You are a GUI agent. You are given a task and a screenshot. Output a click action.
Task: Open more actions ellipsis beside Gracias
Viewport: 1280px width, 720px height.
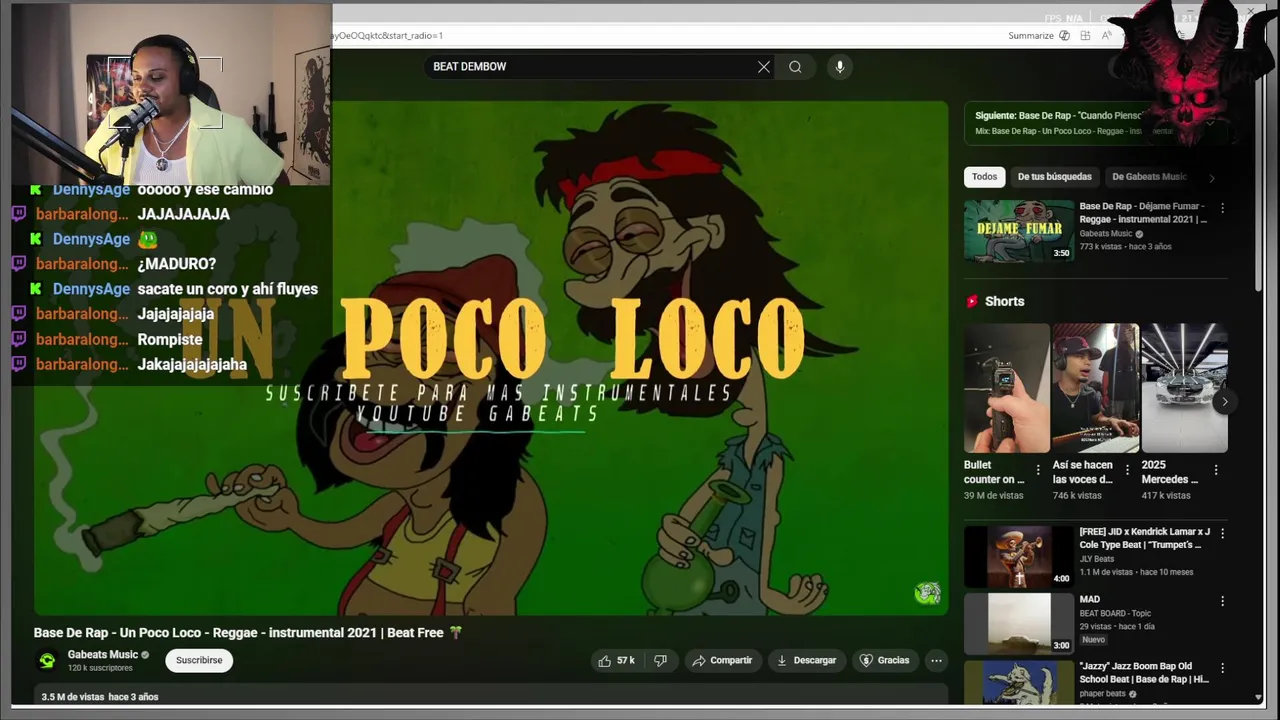(936, 660)
